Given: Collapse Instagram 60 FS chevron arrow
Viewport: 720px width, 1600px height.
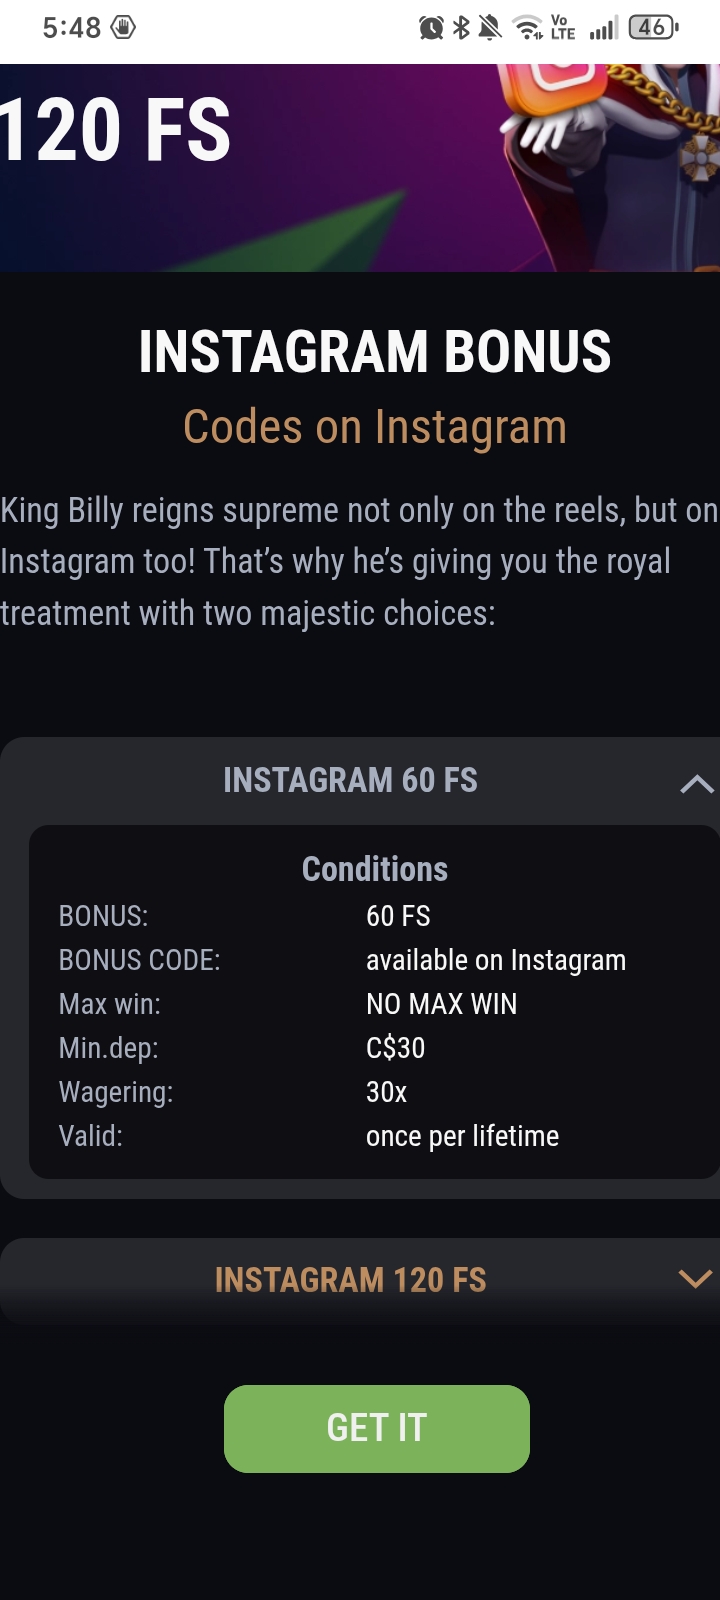Looking at the screenshot, I should [x=696, y=784].
